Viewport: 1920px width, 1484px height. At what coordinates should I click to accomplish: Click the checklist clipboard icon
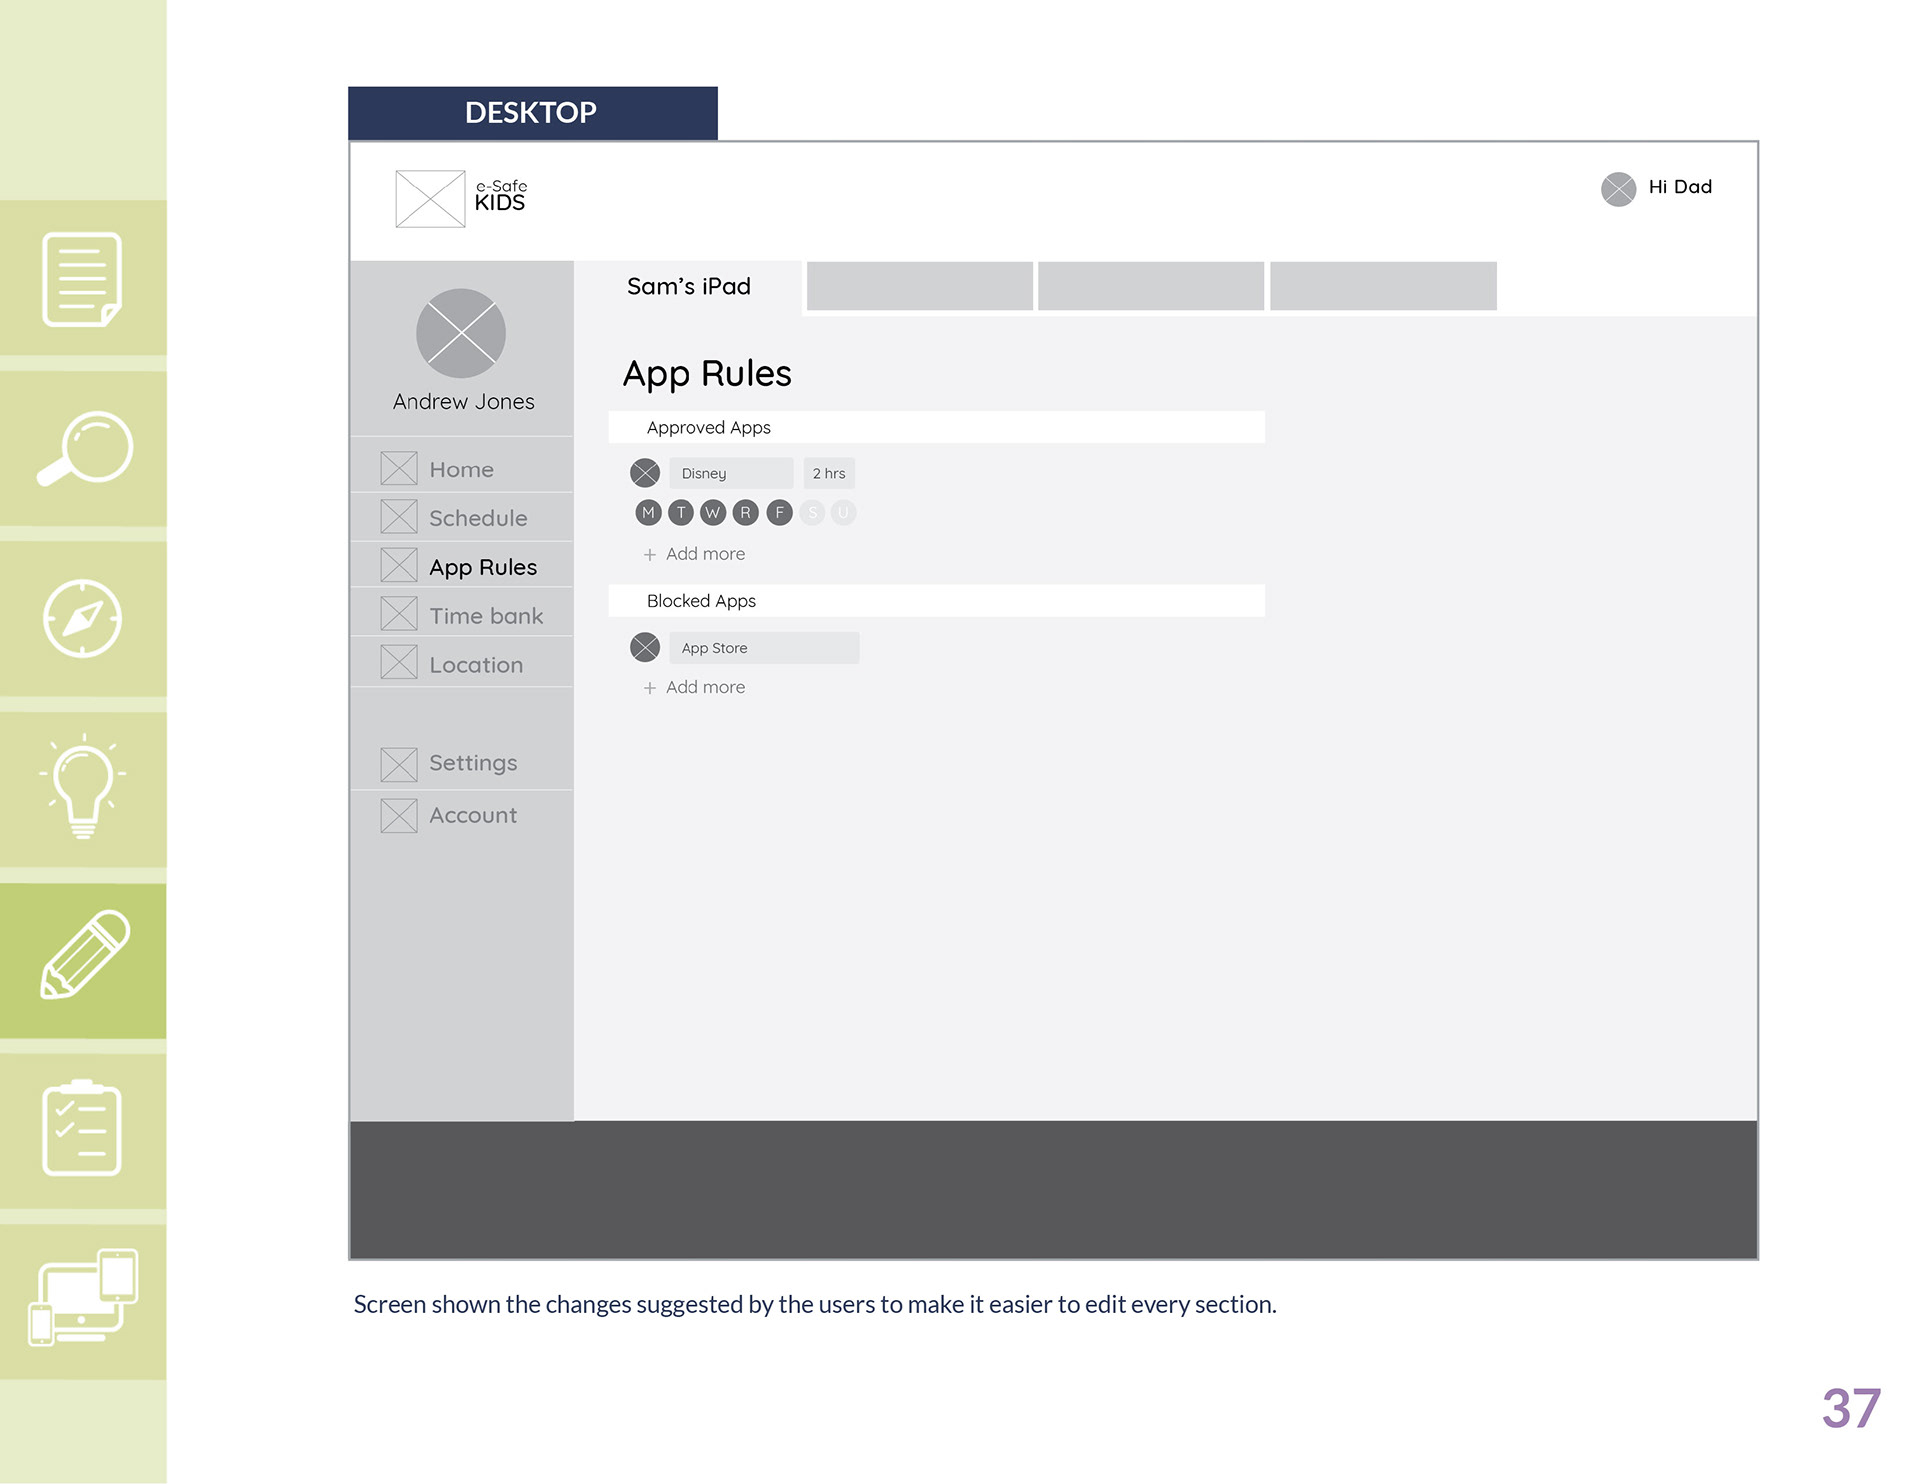click(82, 1129)
